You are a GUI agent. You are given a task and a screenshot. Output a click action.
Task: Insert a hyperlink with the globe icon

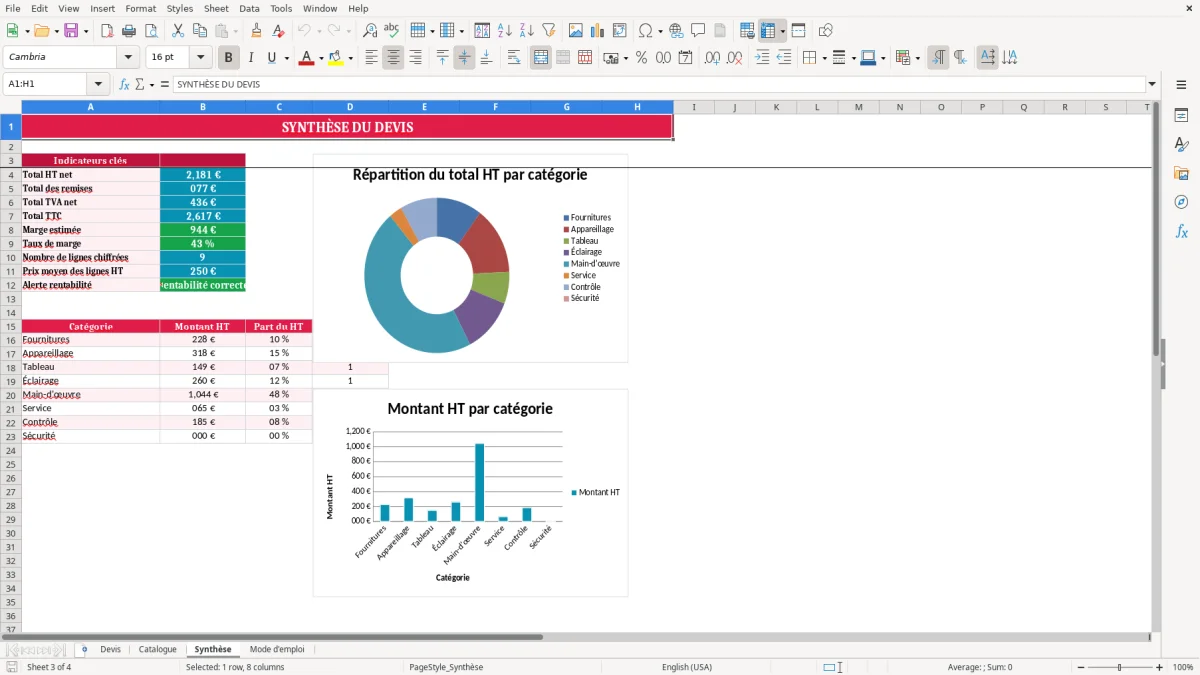click(x=676, y=31)
